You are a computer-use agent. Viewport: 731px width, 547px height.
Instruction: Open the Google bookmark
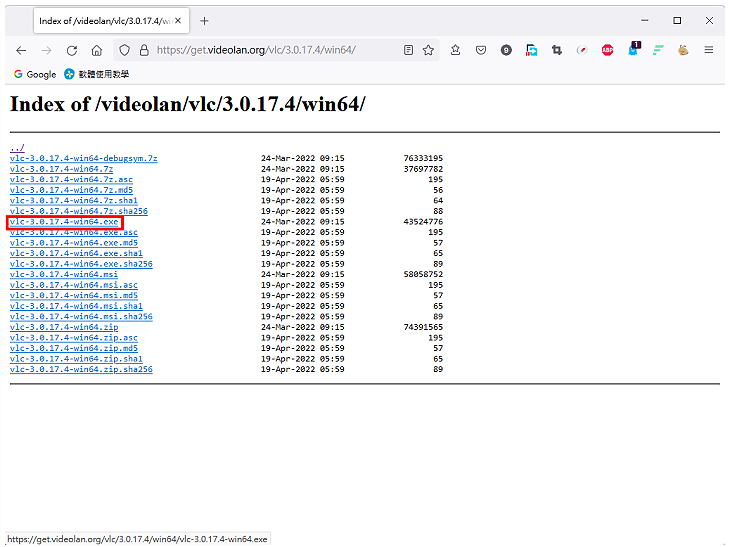[35, 74]
